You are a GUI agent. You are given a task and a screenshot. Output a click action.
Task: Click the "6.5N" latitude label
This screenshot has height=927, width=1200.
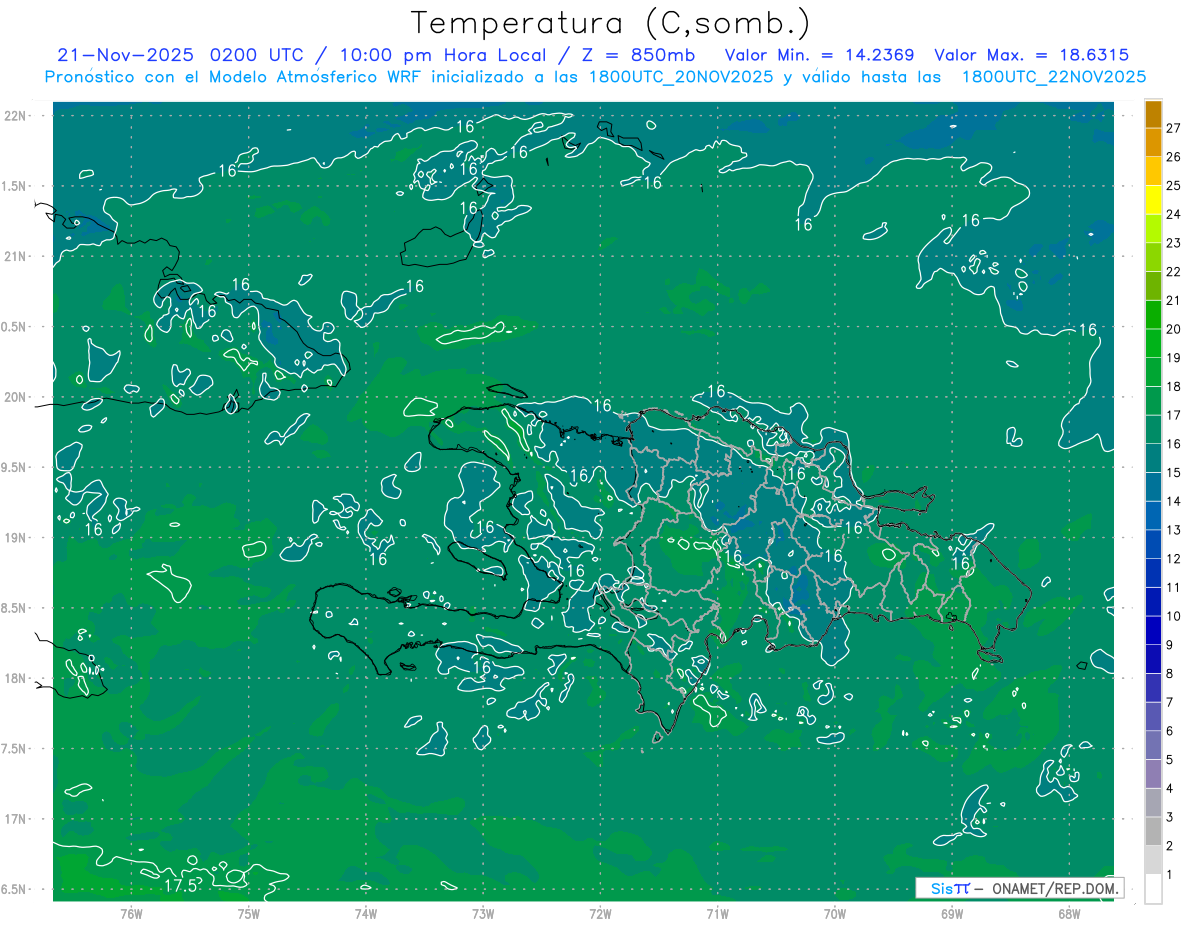(15, 890)
